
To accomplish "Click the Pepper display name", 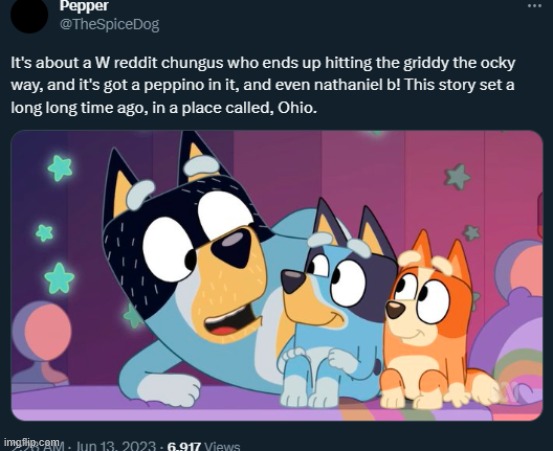I will pos(84,5).
